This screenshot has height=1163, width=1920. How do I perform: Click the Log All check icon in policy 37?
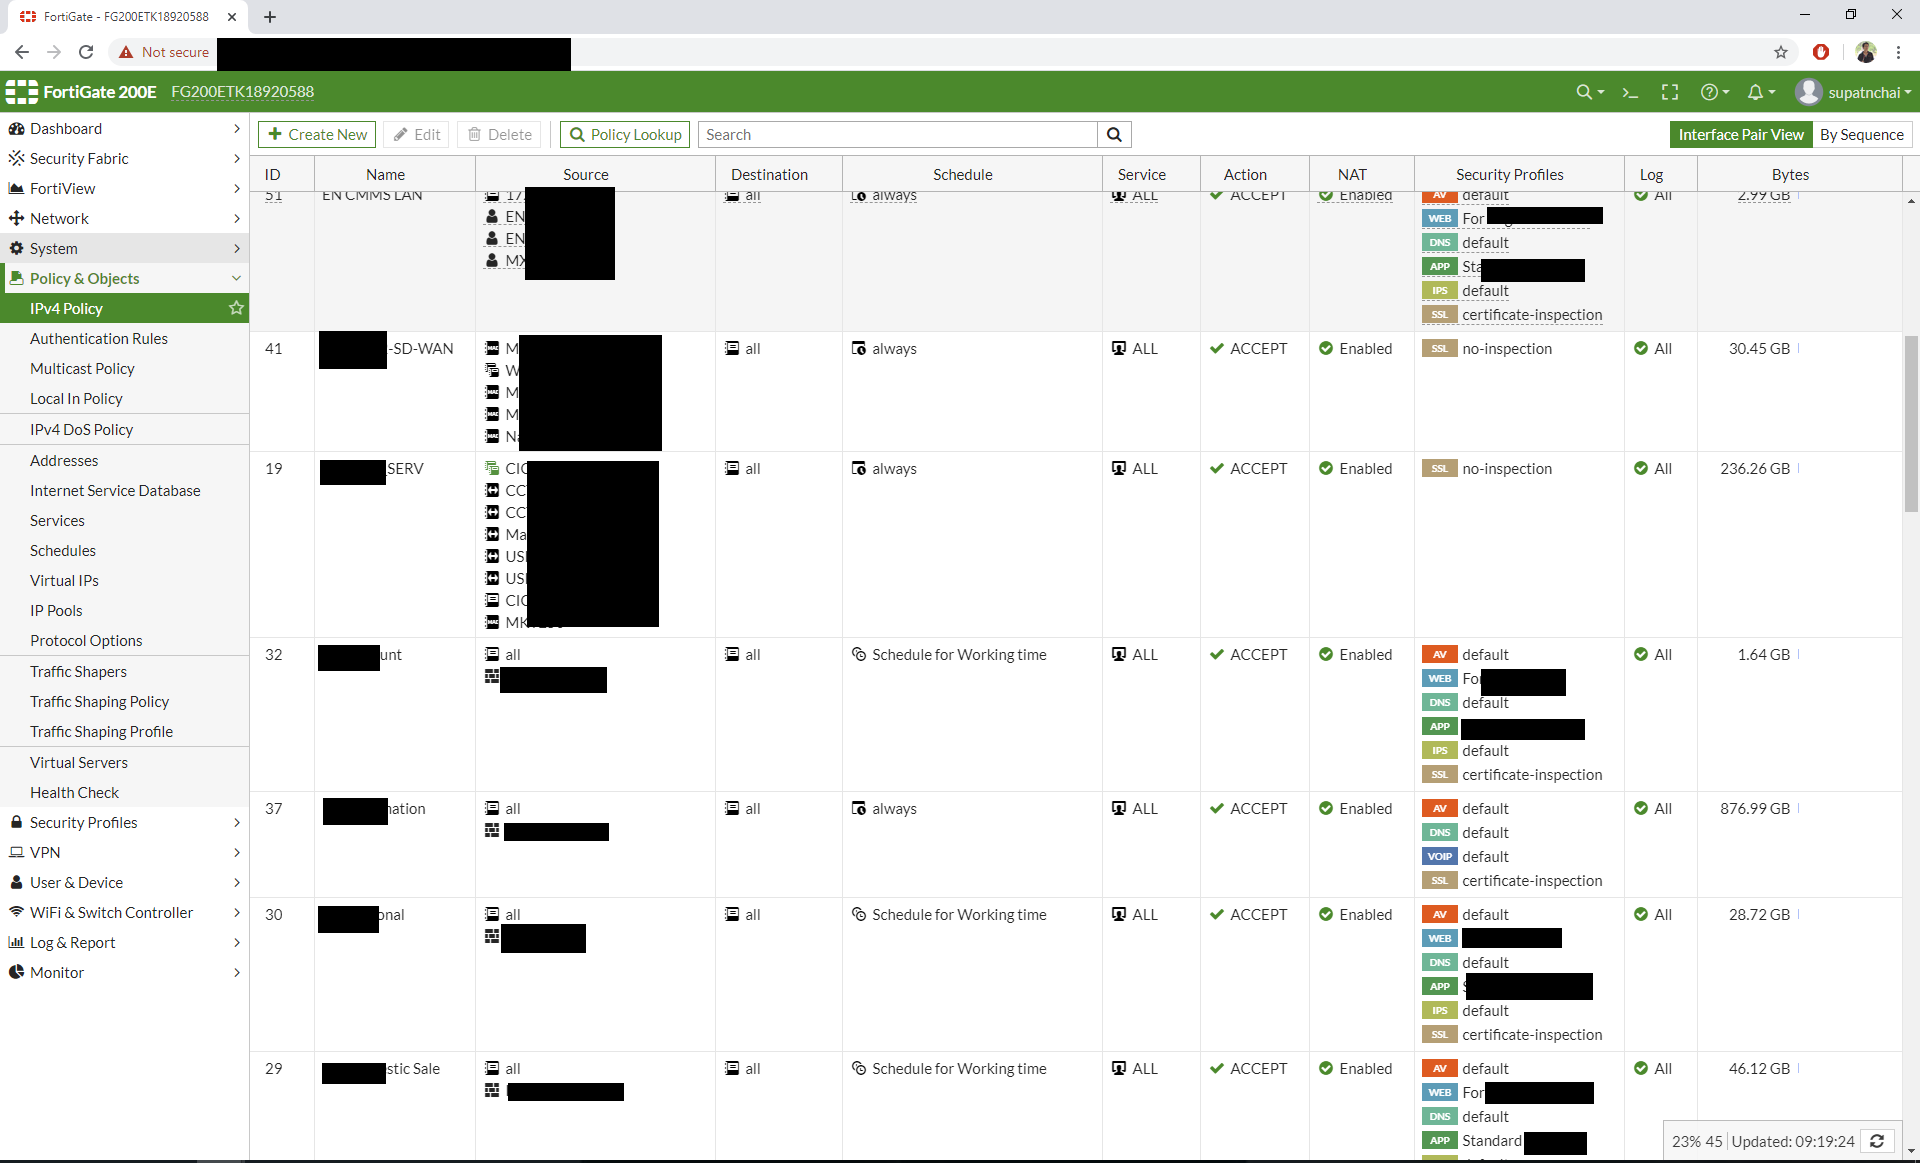(x=1641, y=808)
